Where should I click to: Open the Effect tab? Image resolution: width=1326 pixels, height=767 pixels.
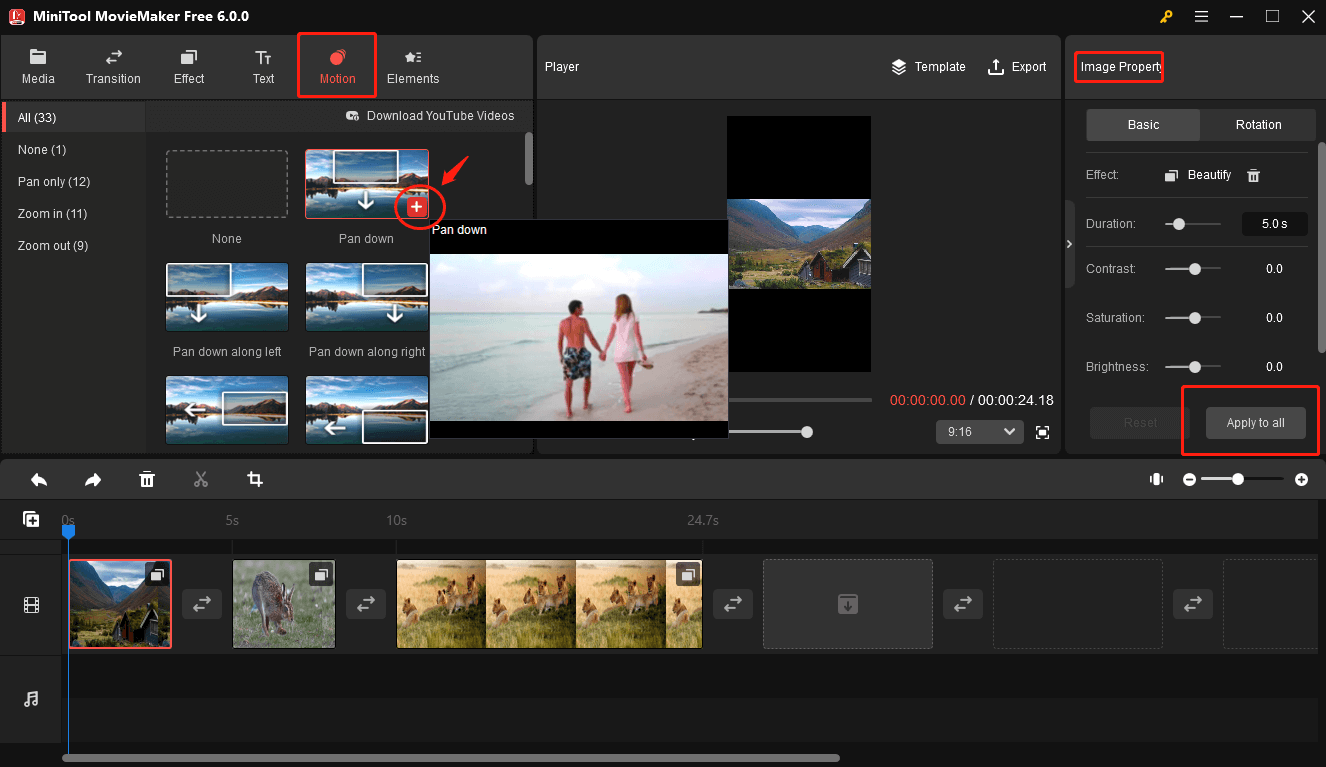(x=189, y=67)
